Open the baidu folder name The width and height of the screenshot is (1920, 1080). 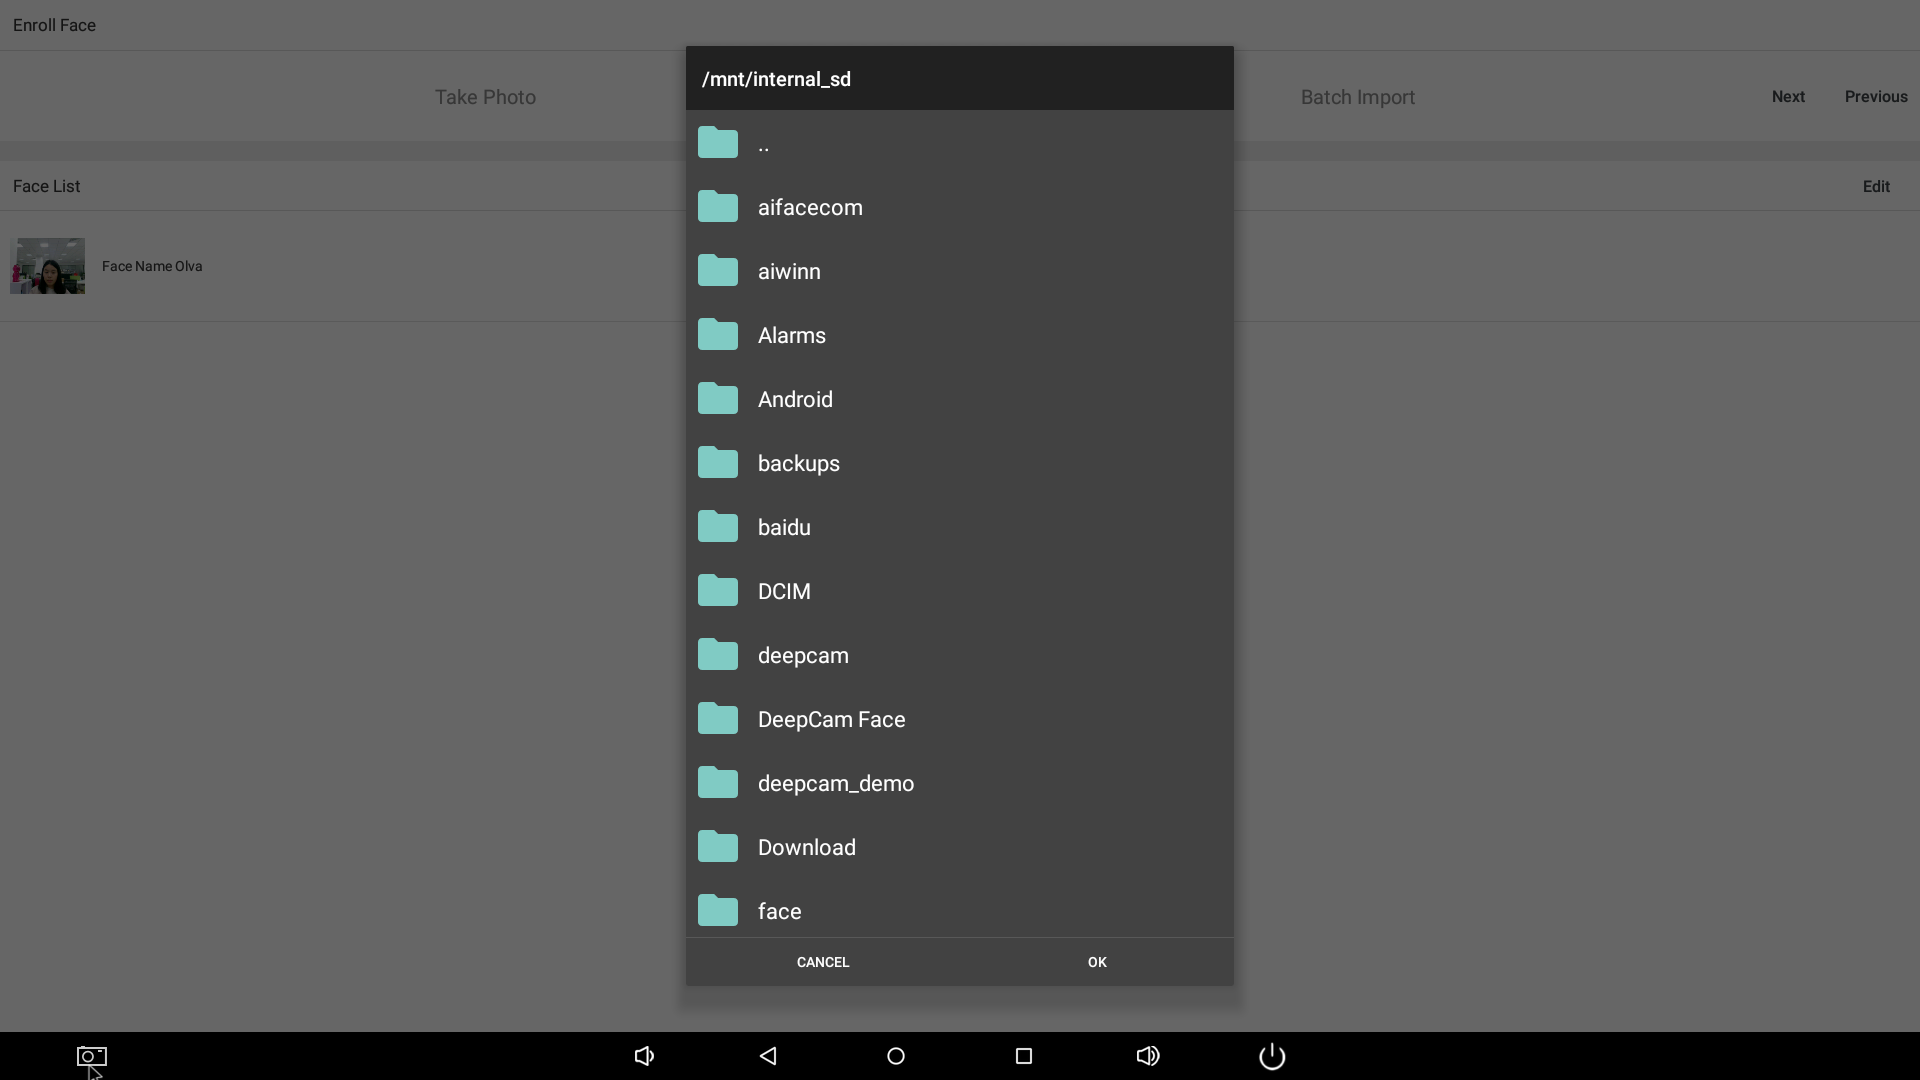[784, 527]
